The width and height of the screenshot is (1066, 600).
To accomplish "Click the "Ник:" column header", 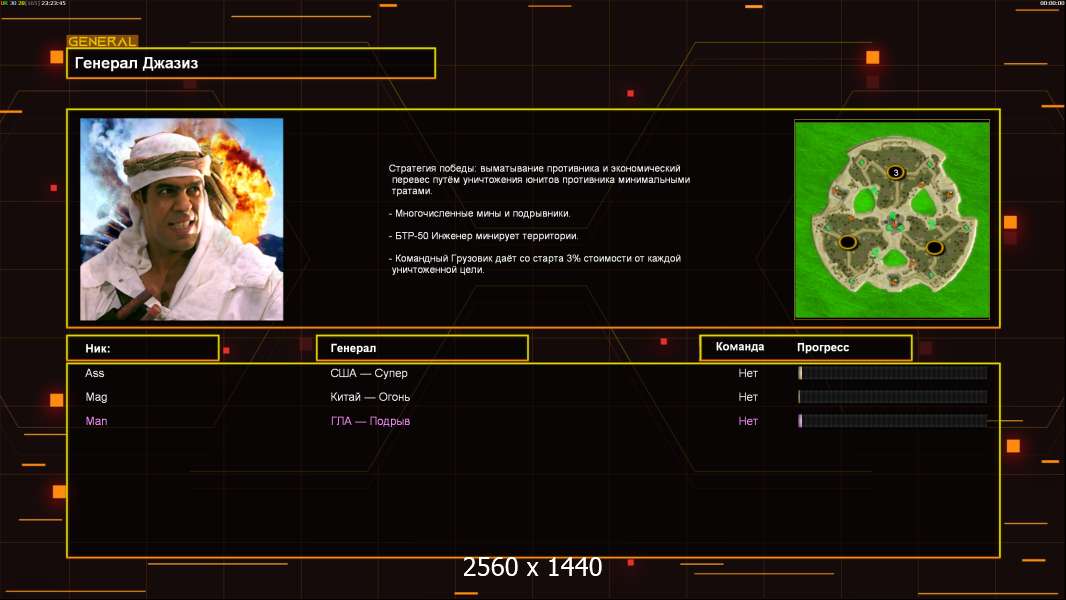I will coord(143,348).
